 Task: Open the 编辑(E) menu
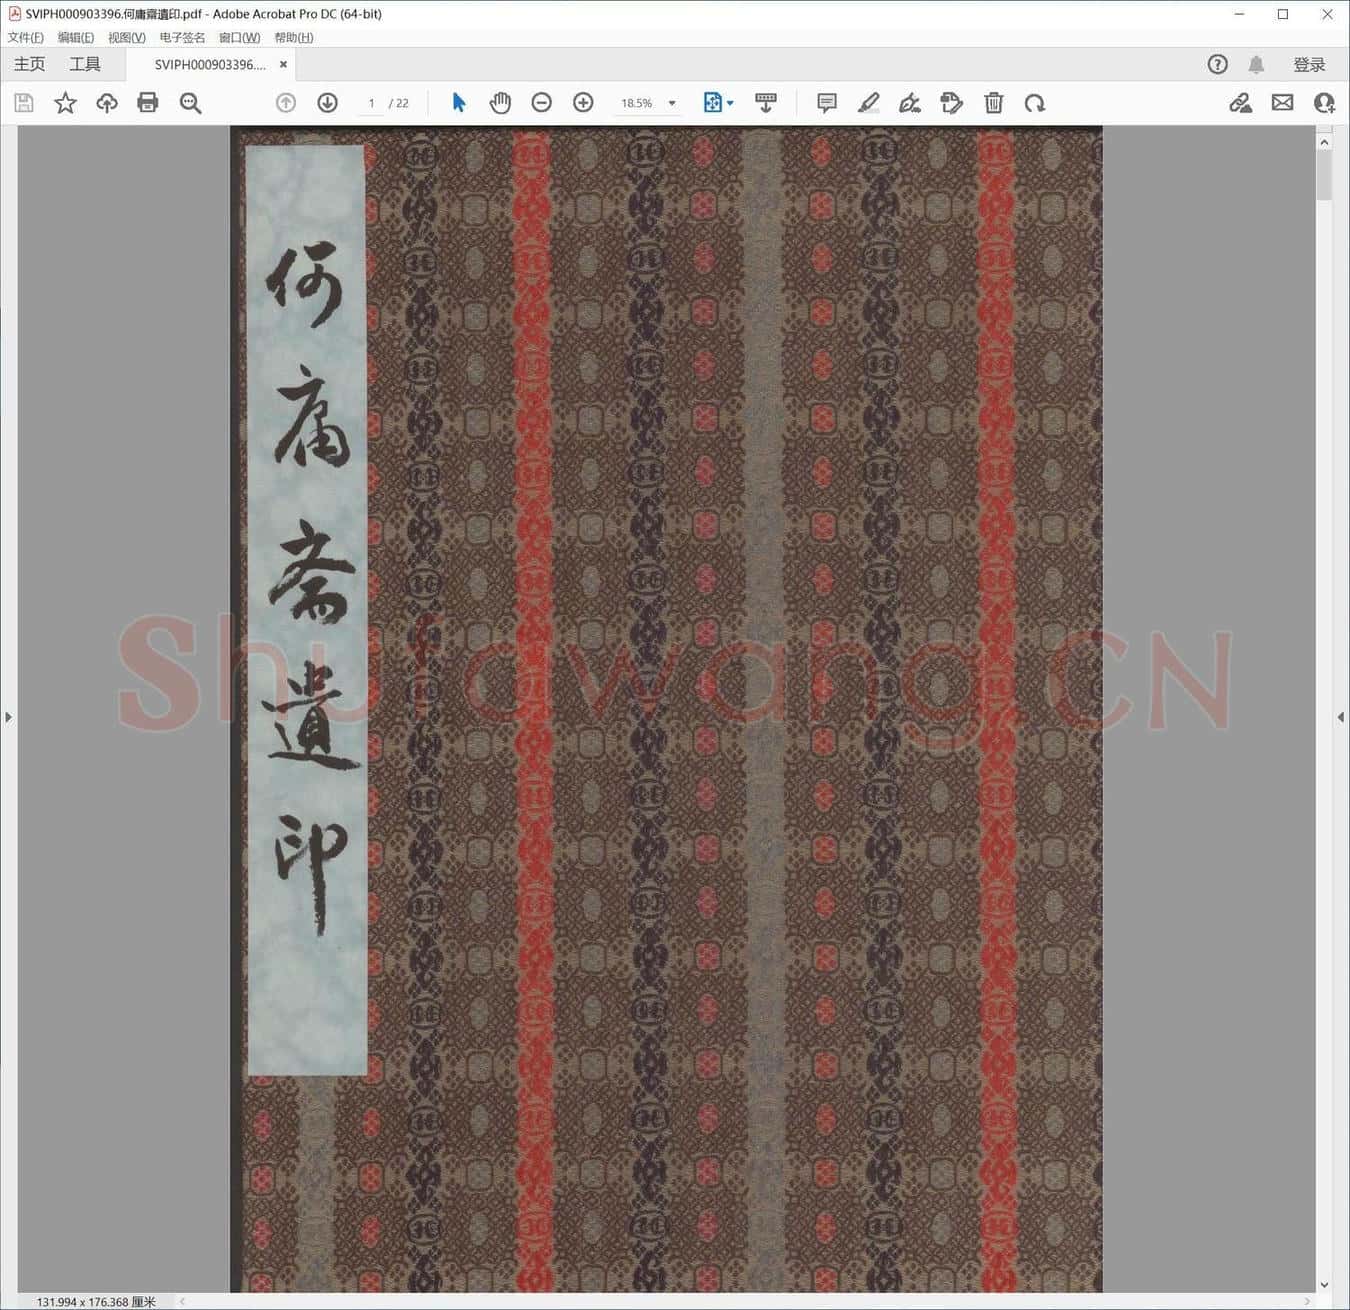tap(76, 38)
